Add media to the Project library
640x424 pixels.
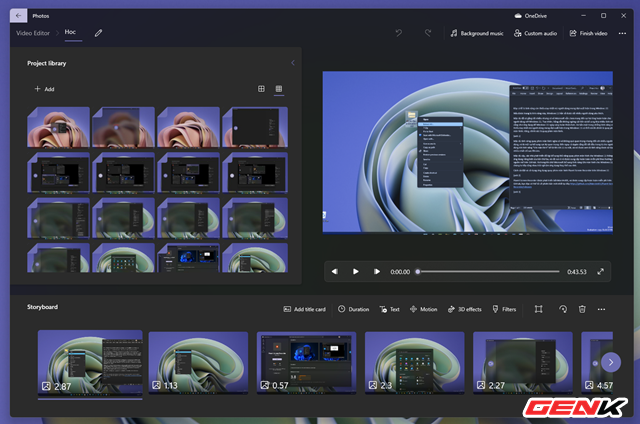pos(44,89)
